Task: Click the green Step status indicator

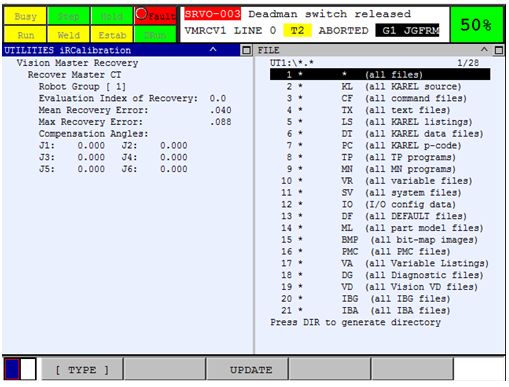Action: click(69, 16)
